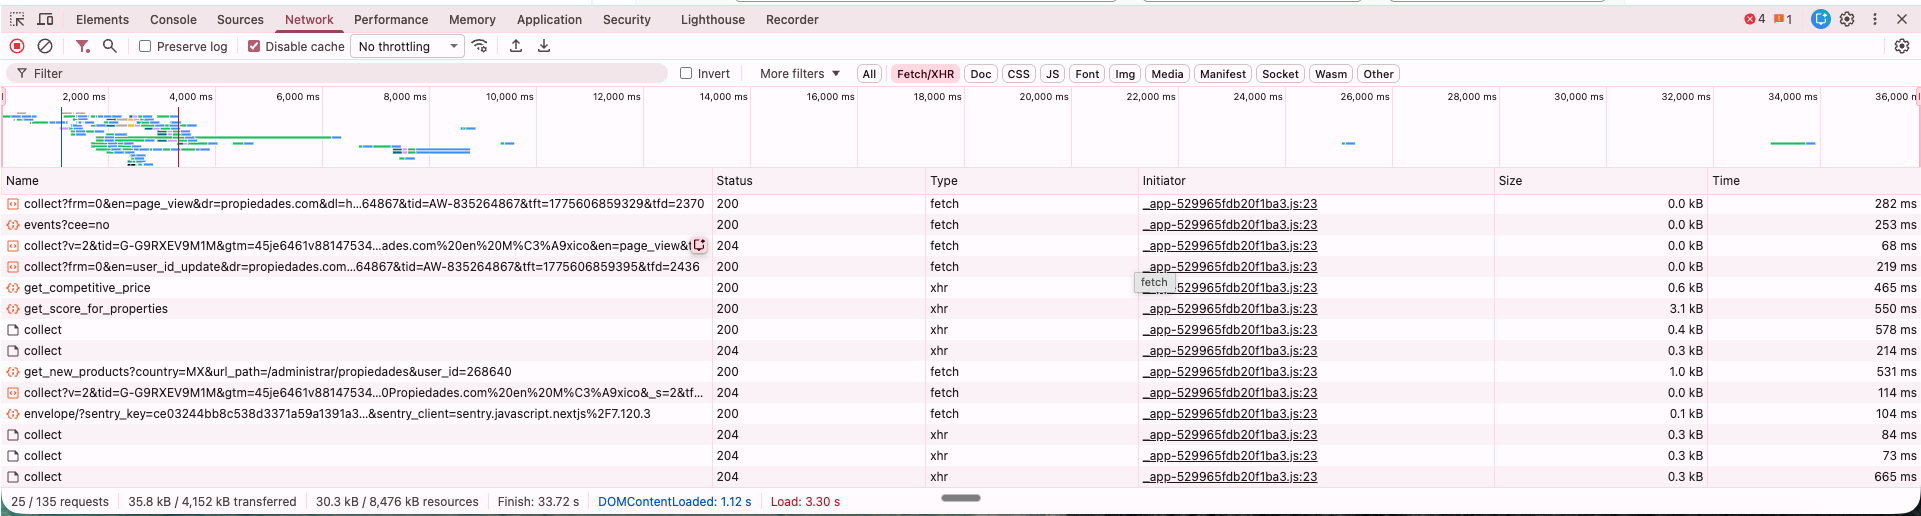Open the No throttling dropdown

(407, 46)
